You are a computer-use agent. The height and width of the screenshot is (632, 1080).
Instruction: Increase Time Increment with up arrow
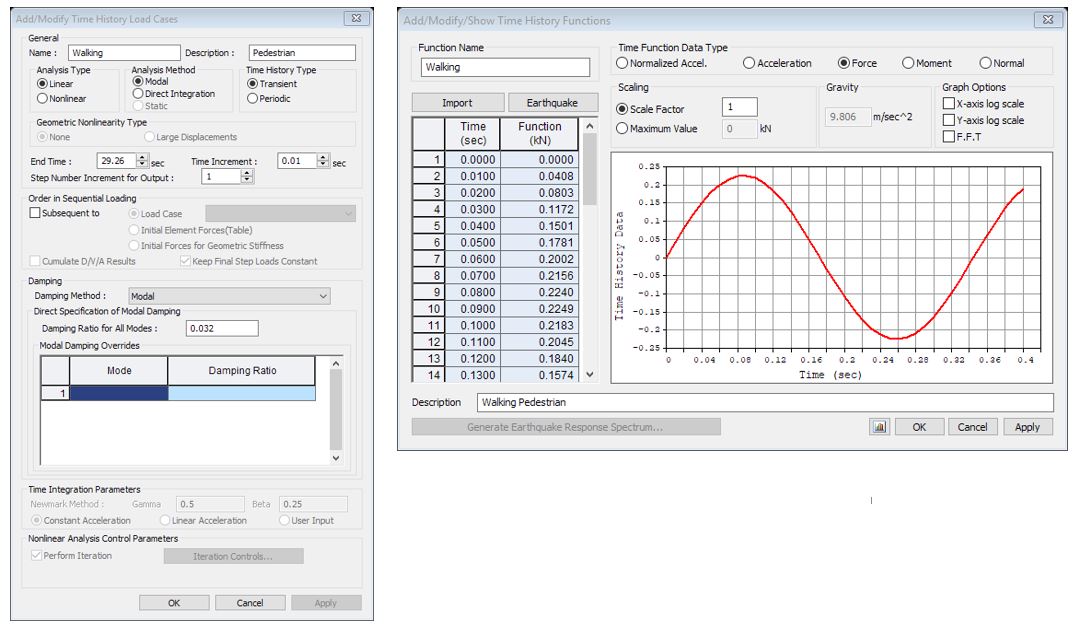click(x=323, y=157)
